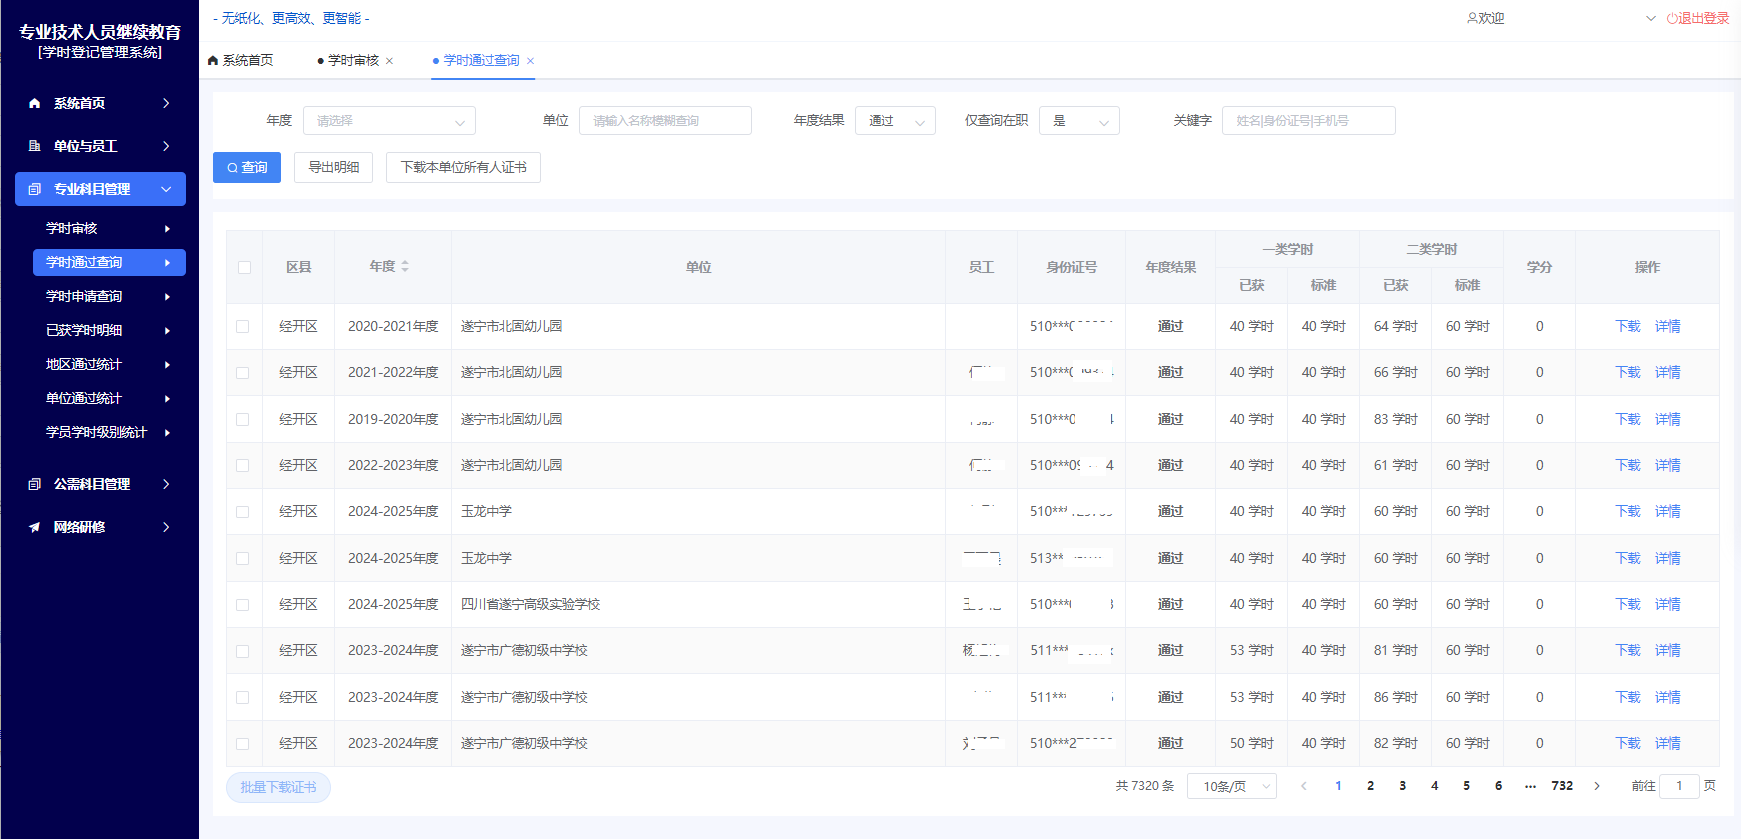Open the user menu arrow beside 退出登录

(1651, 18)
